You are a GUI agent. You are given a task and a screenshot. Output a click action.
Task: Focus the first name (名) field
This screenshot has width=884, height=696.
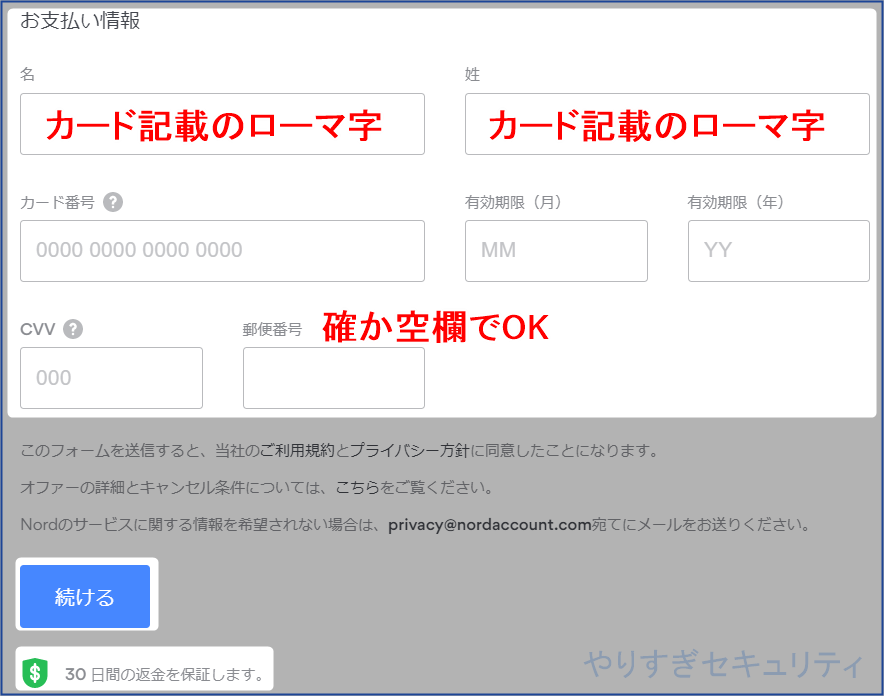tap(222, 124)
